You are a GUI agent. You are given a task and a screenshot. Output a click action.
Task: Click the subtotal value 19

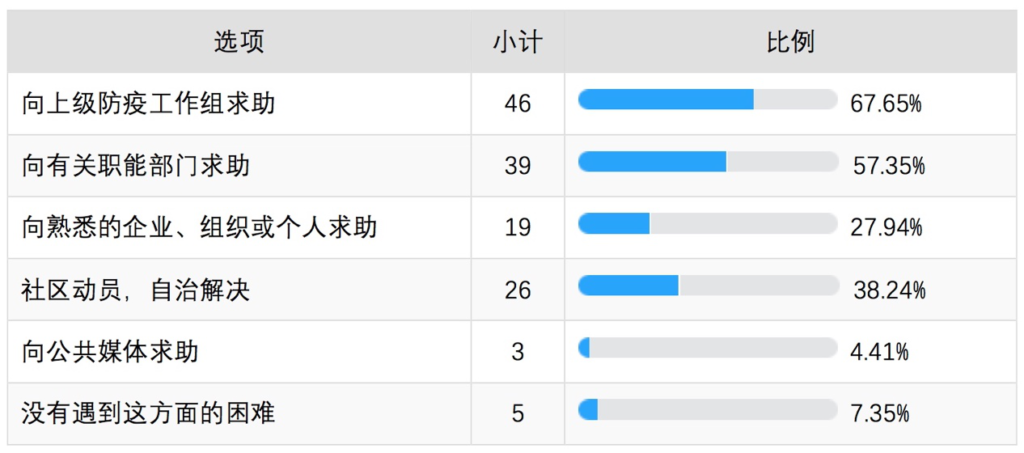[517, 228]
